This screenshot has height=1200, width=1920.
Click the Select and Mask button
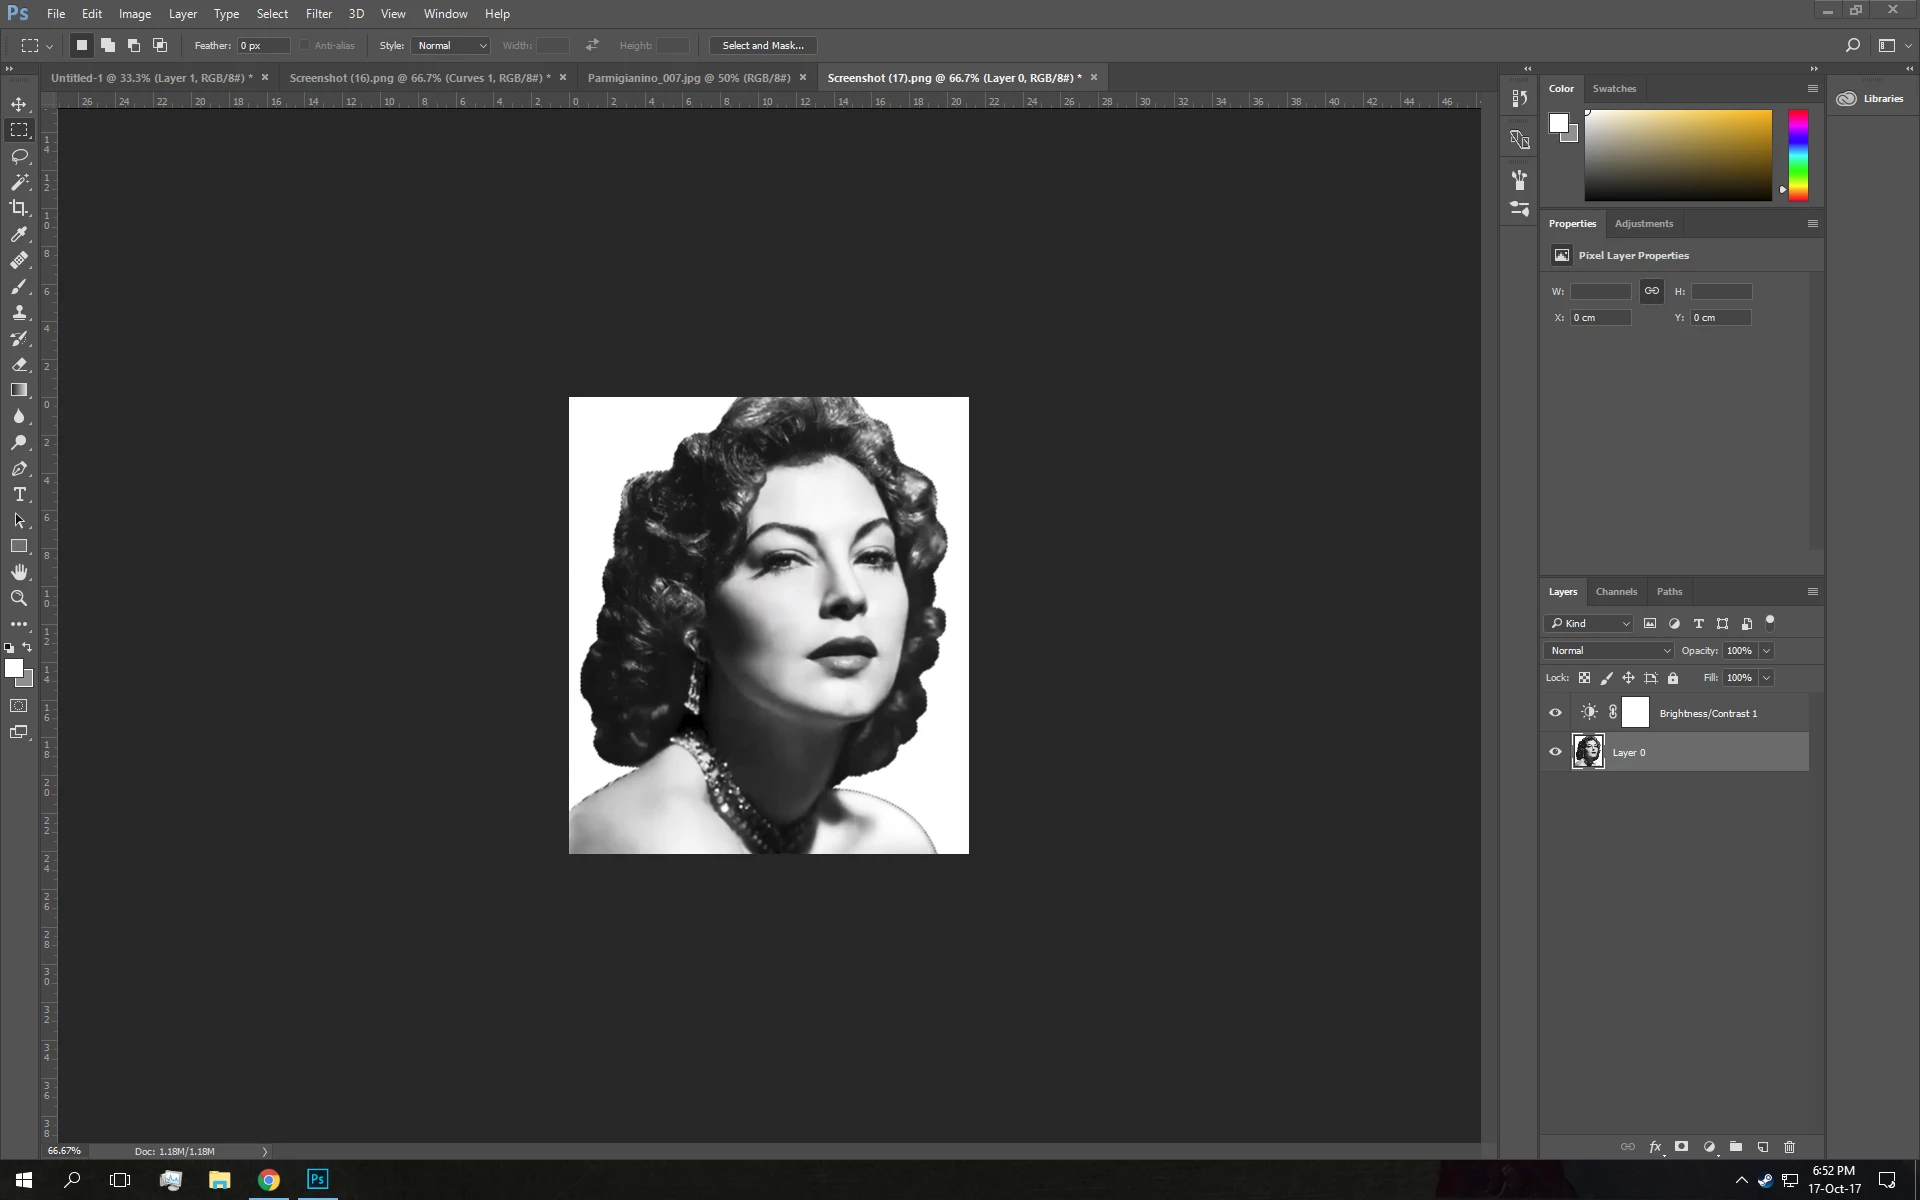(x=763, y=46)
